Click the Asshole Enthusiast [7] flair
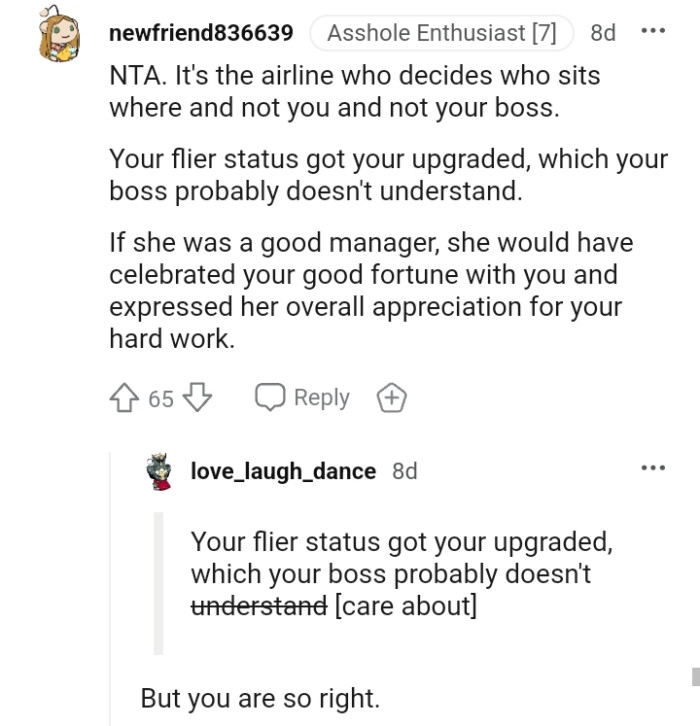 tap(441, 33)
